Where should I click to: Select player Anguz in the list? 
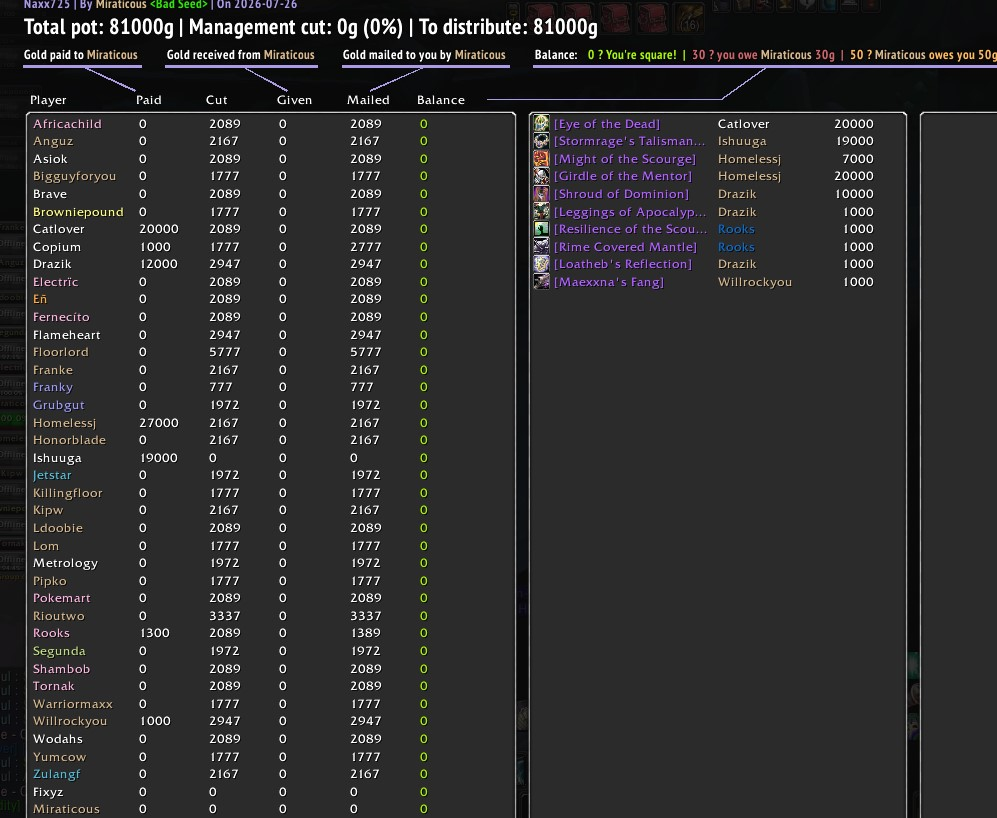coord(53,141)
